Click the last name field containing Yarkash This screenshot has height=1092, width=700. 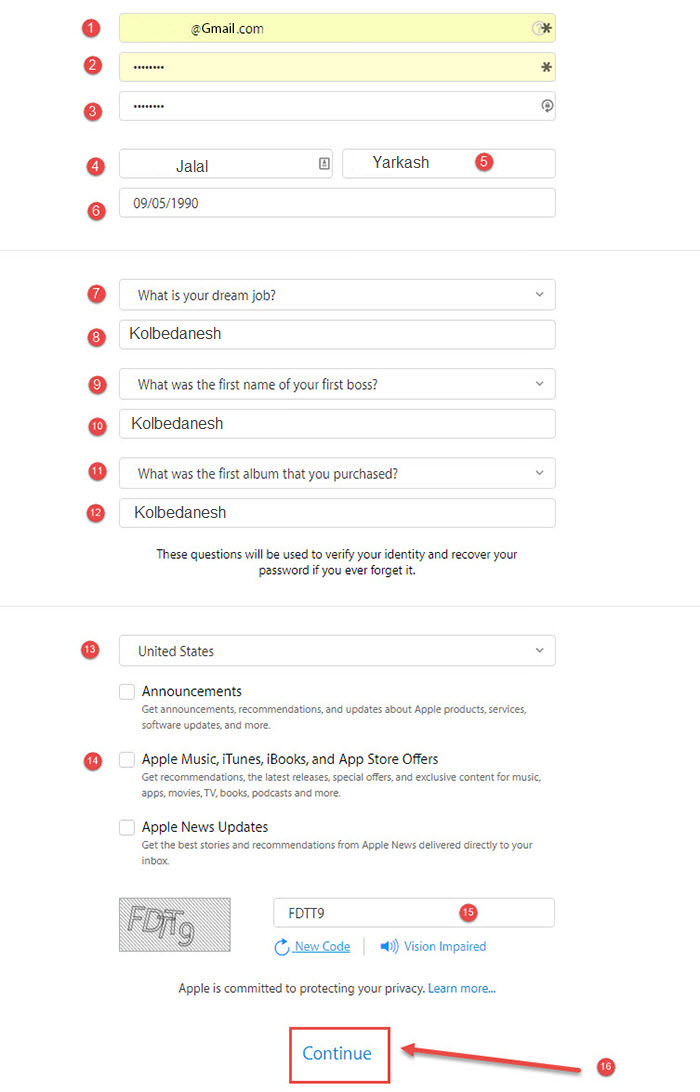coord(448,164)
